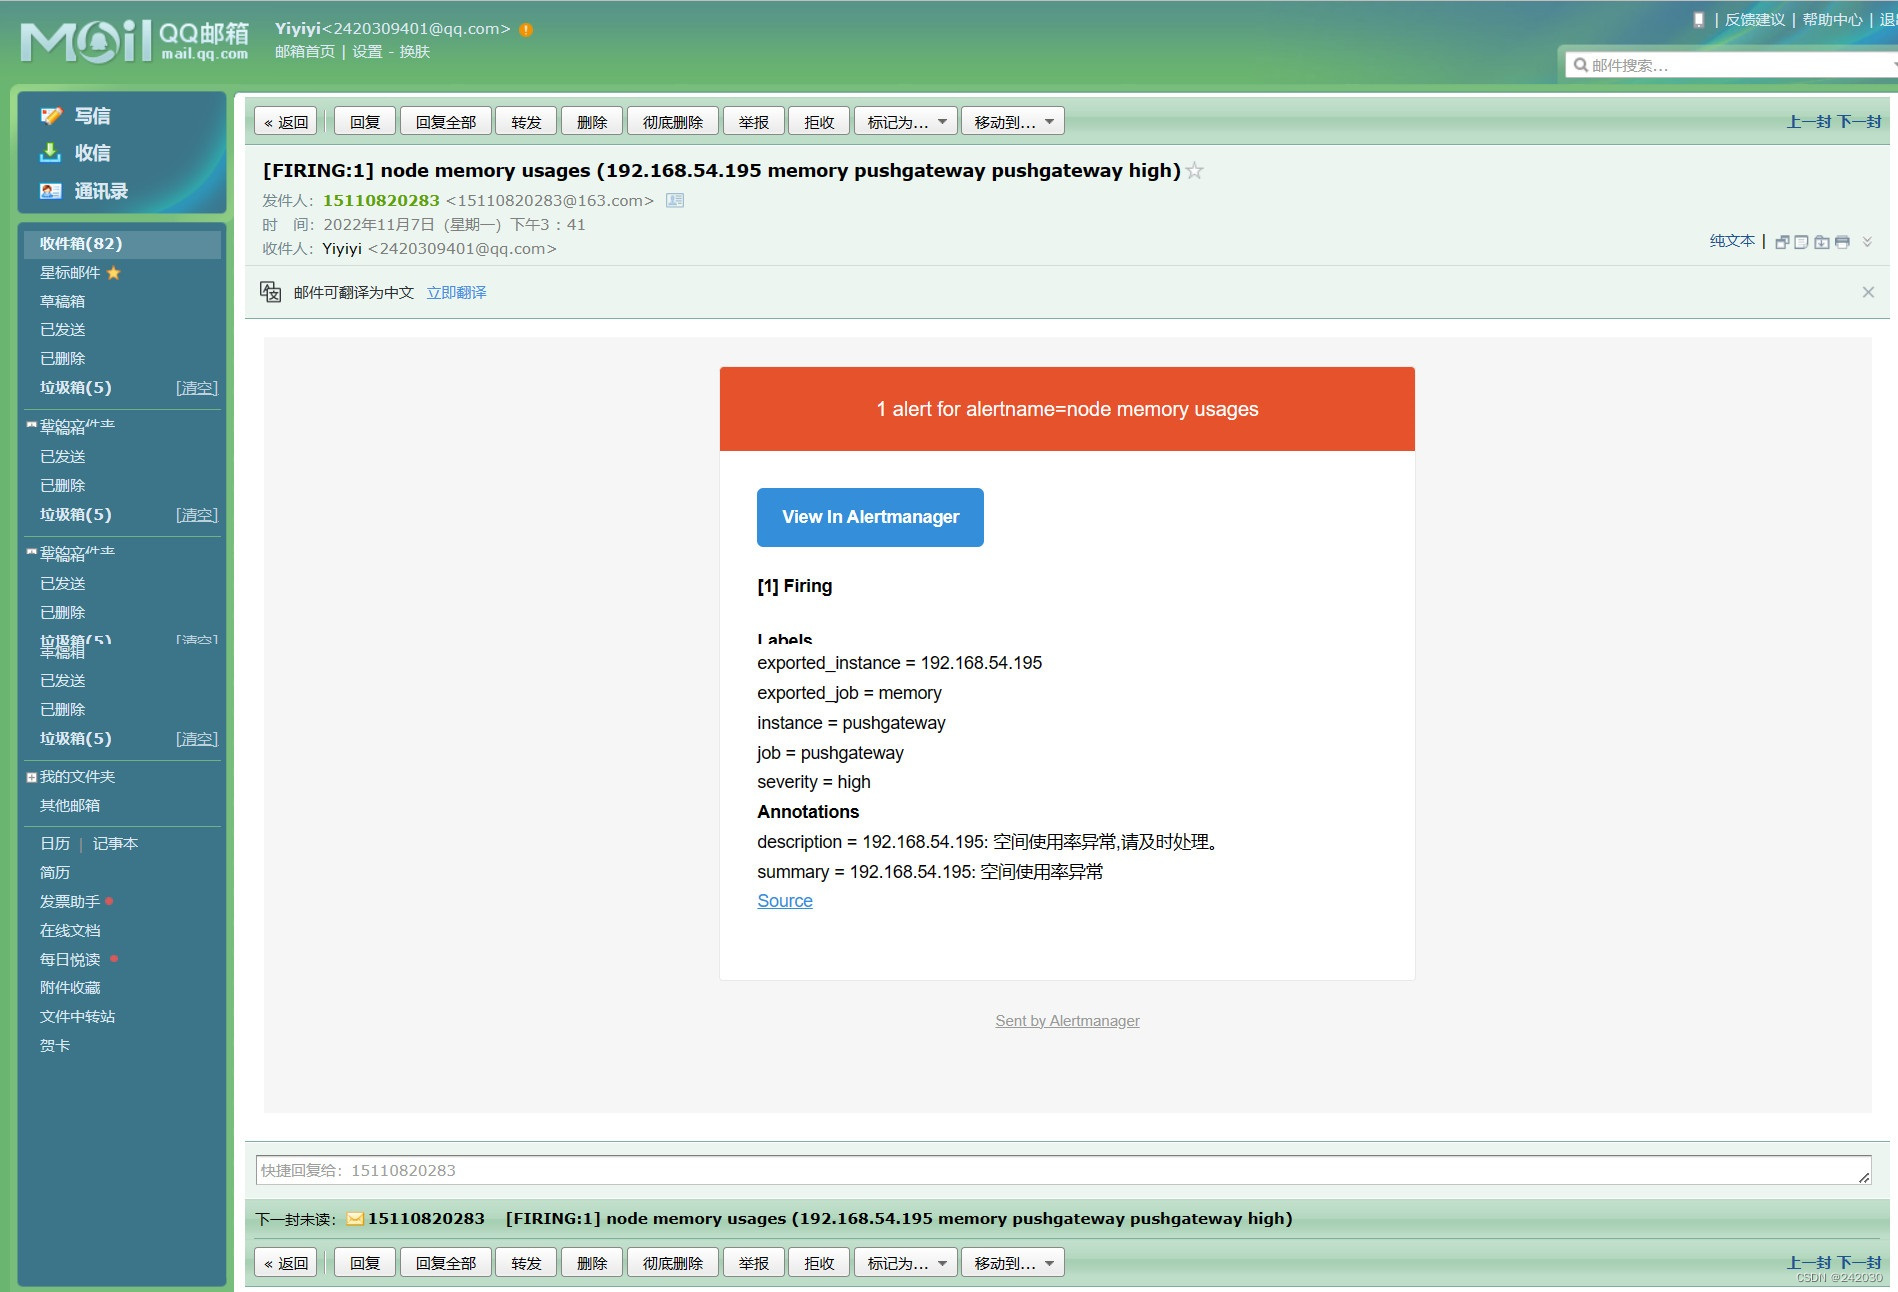Viewport: 1898px width, 1292px height.
Task: Close the translation suggestion bar
Action: (1868, 292)
